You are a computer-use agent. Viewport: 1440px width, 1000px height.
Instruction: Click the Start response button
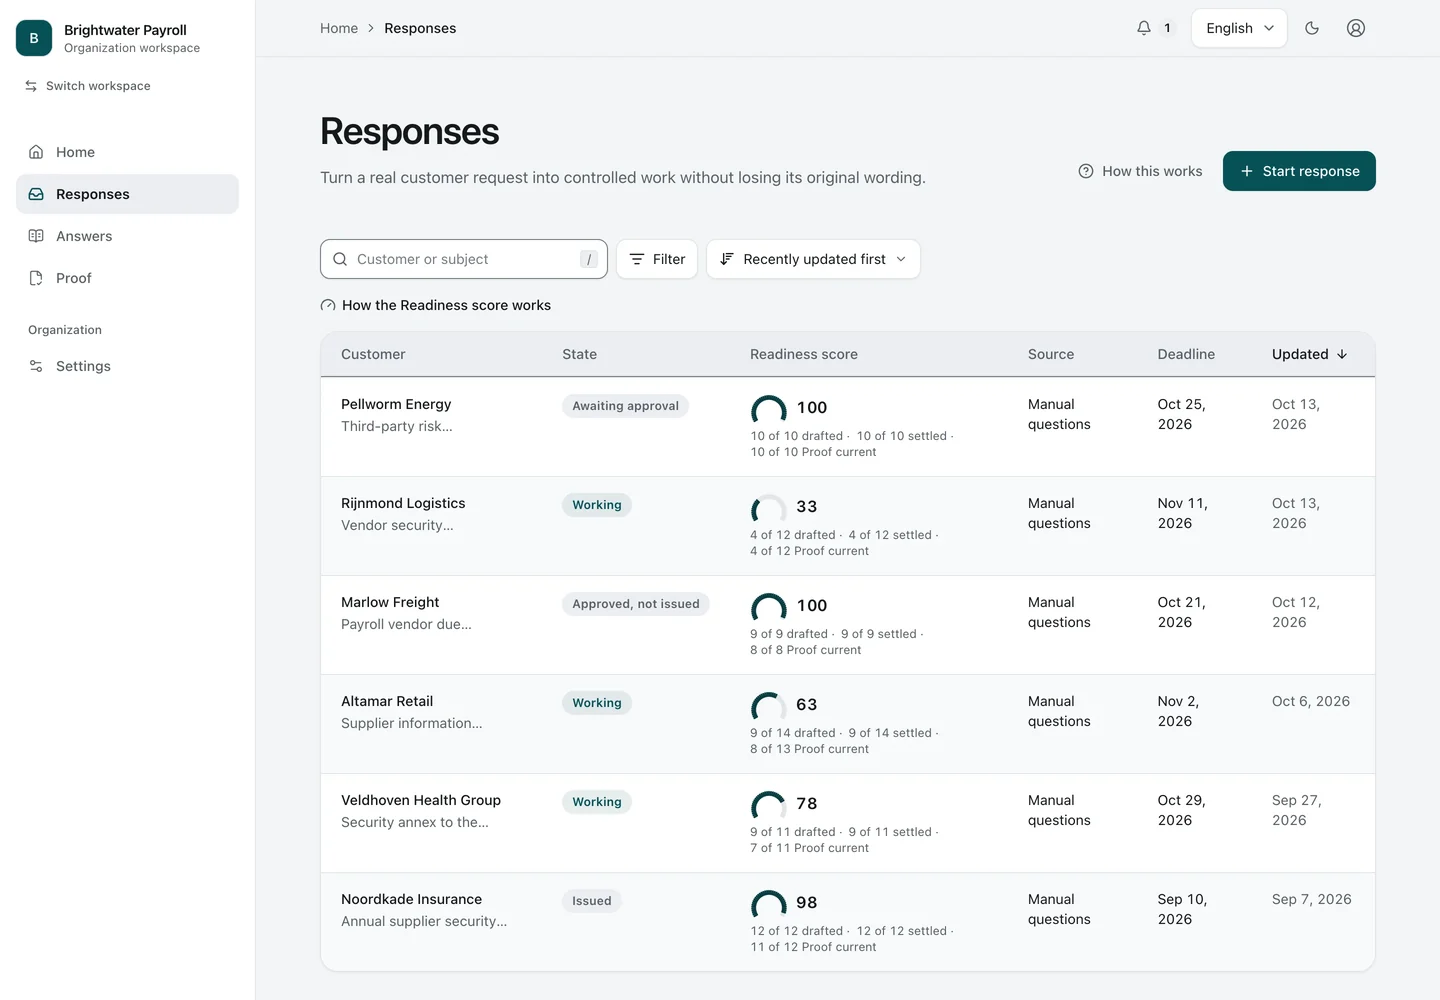[x=1299, y=171]
